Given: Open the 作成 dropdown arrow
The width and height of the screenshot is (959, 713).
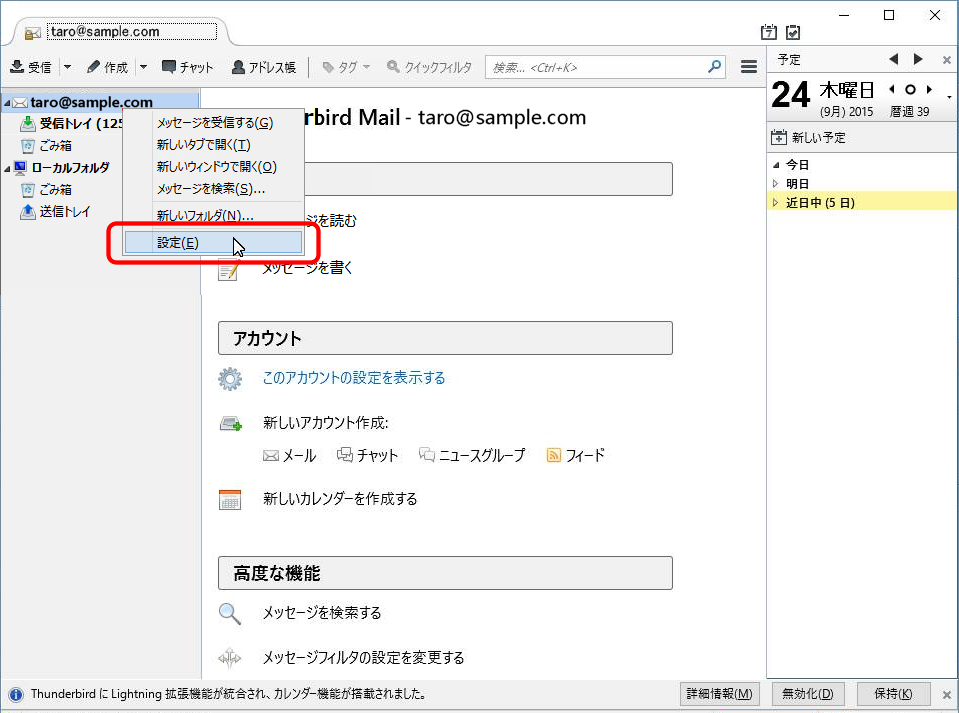Looking at the screenshot, I should (x=143, y=67).
